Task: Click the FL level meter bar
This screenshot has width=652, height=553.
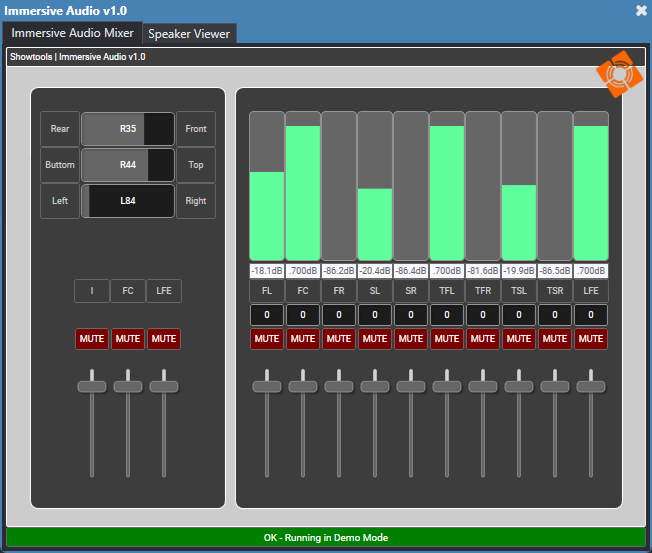Action: click(267, 186)
